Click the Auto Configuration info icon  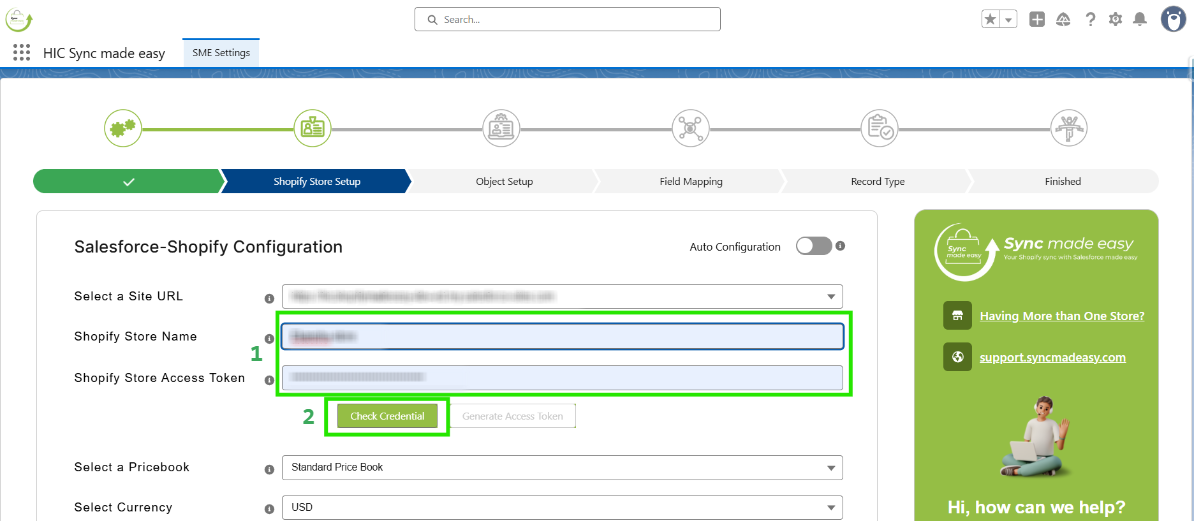pyautogui.click(x=840, y=246)
